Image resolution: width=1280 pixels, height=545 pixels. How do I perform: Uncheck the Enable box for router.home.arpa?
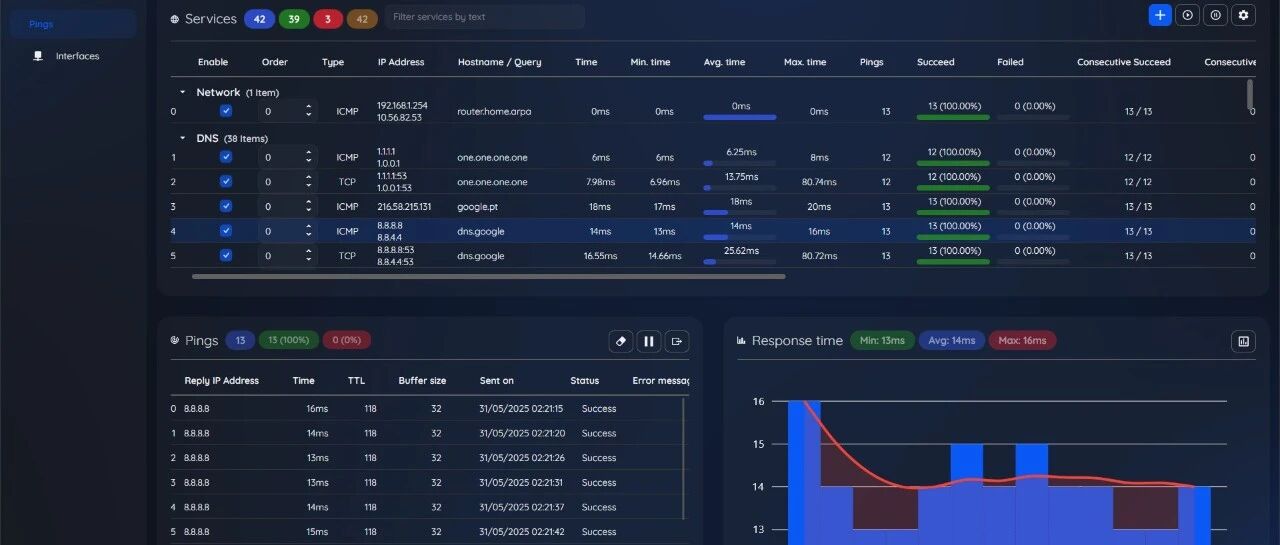pos(226,111)
